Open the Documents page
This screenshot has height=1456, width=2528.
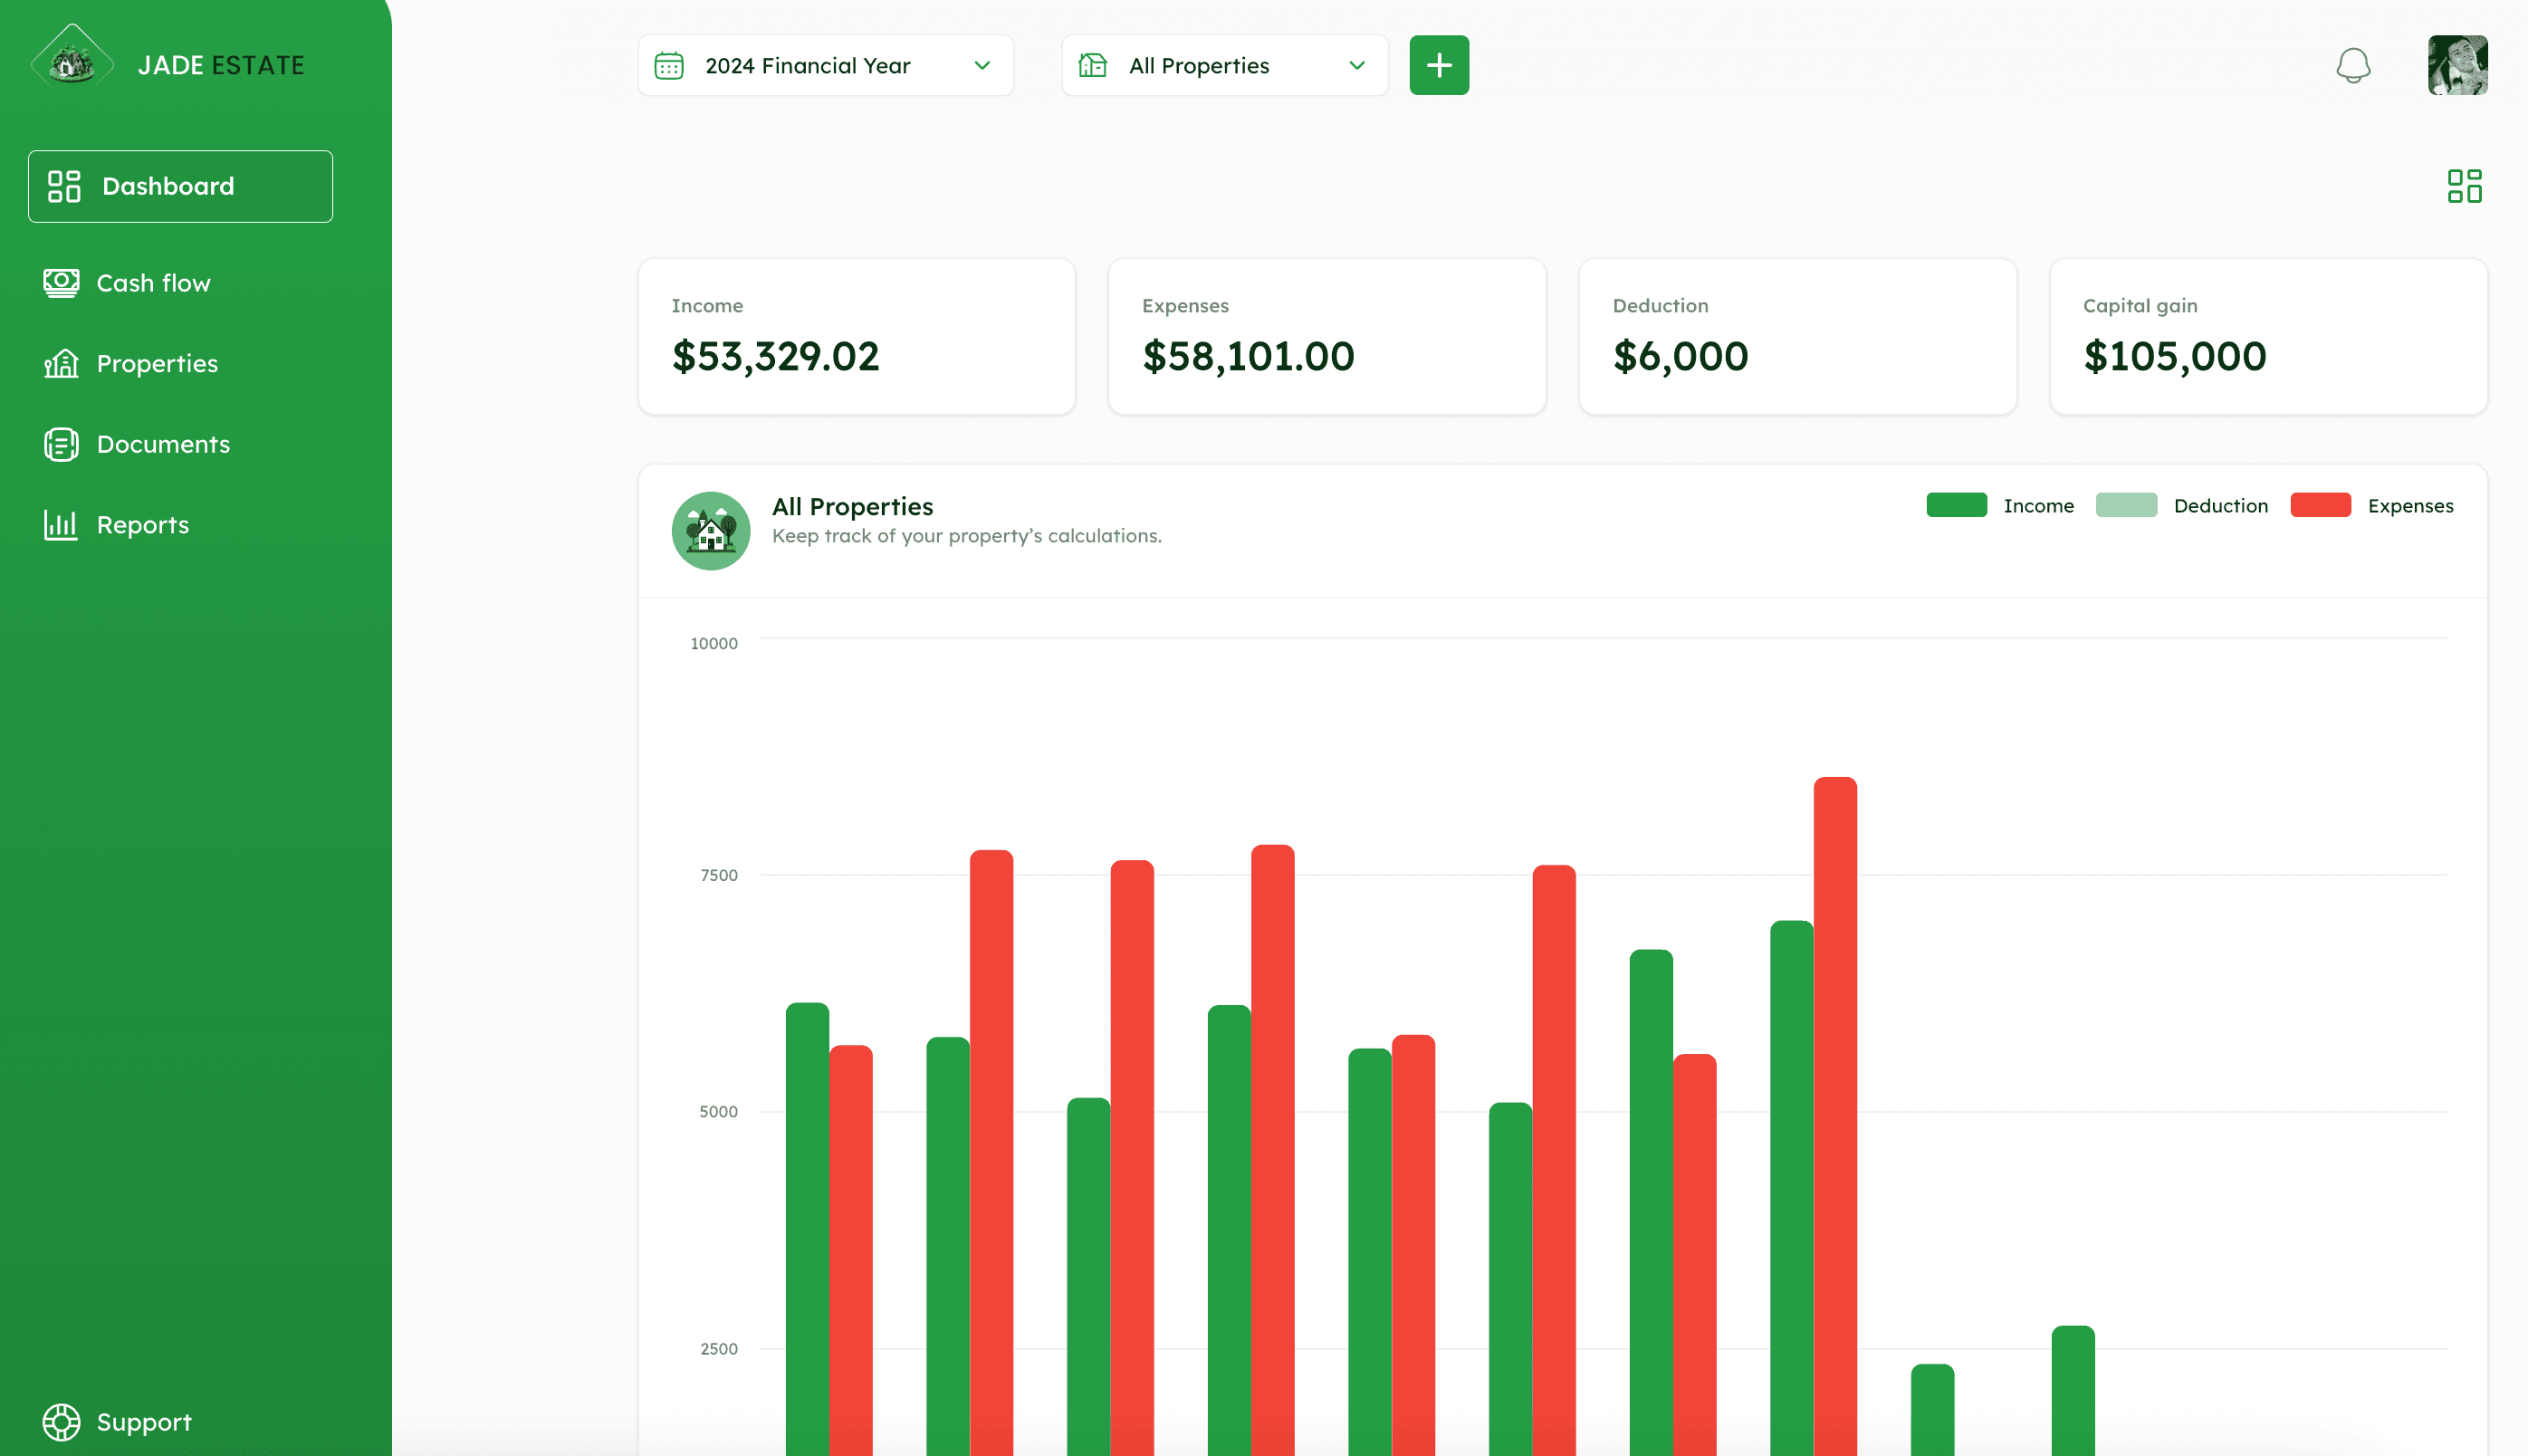coord(162,444)
